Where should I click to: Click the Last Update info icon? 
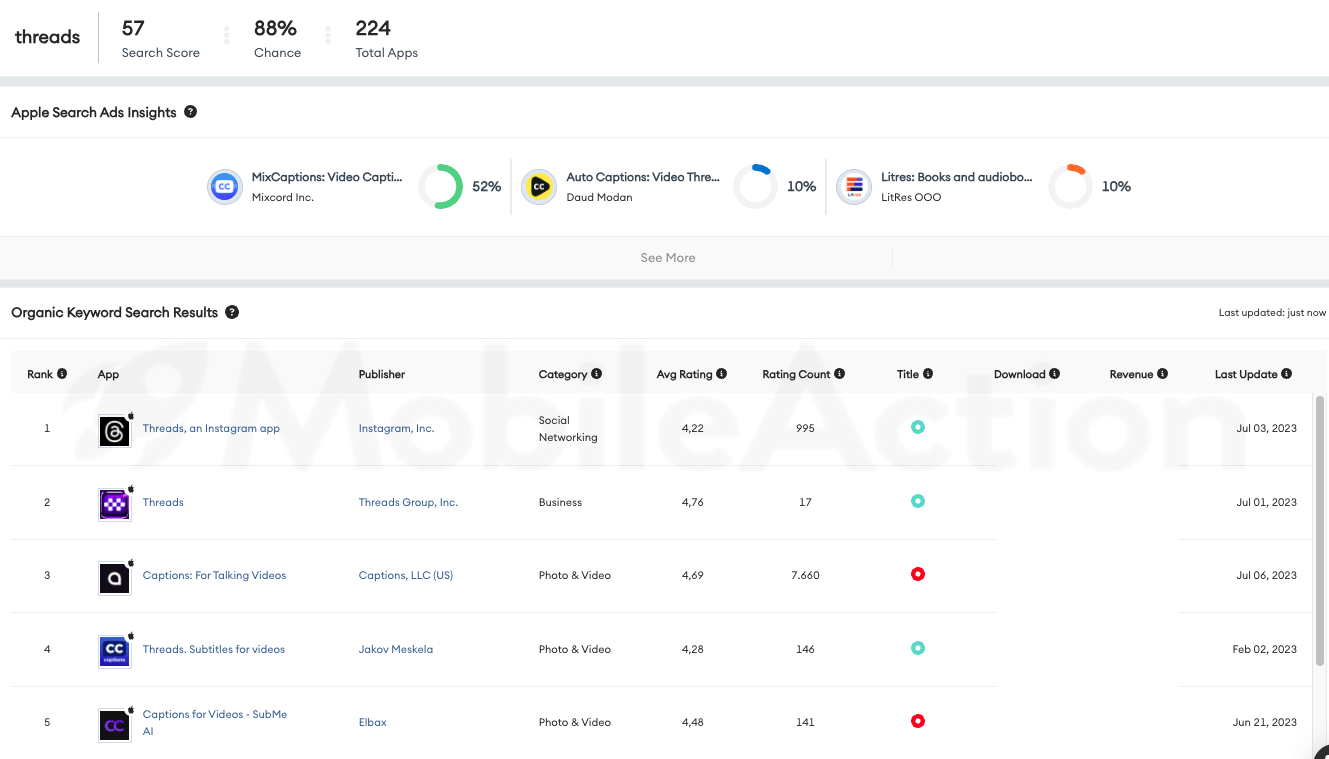pyautogui.click(x=1287, y=374)
